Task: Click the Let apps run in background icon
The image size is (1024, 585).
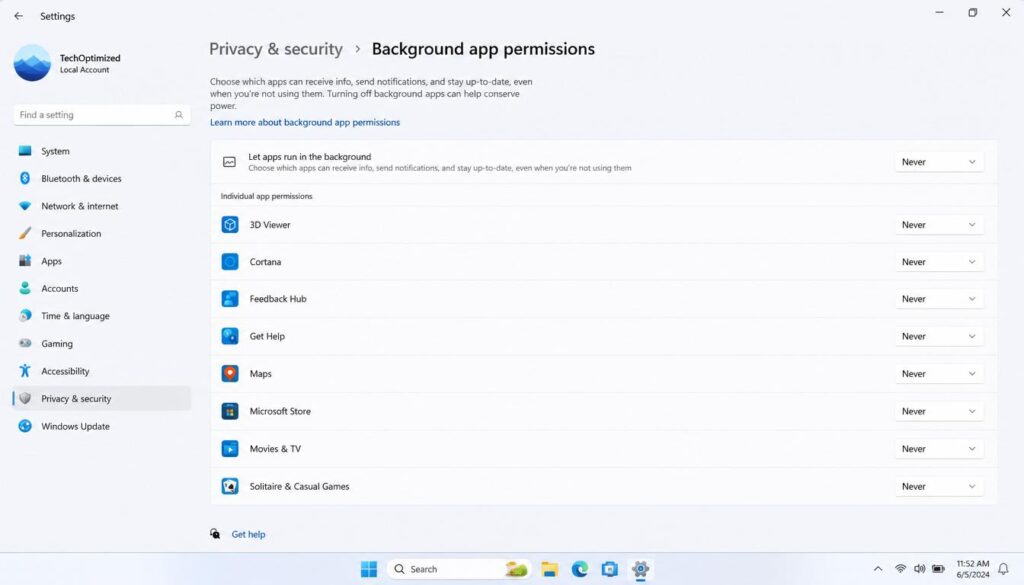Action: coord(229,162)
